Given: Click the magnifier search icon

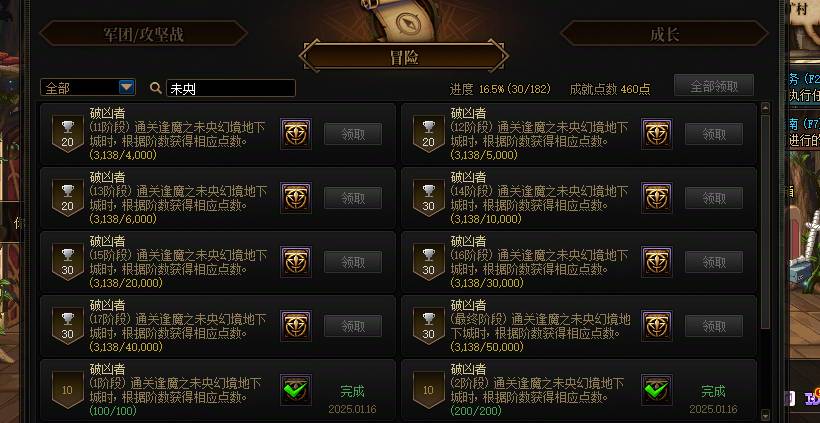Looking at the screenshot, I should click(x=155, y=88).
